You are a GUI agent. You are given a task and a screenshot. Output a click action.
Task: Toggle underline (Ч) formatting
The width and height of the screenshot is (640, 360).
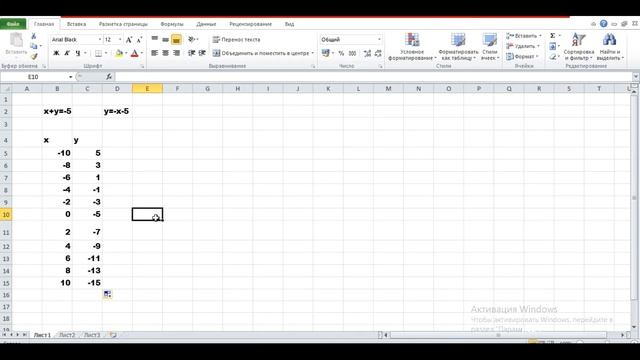[x=78, y=53]
